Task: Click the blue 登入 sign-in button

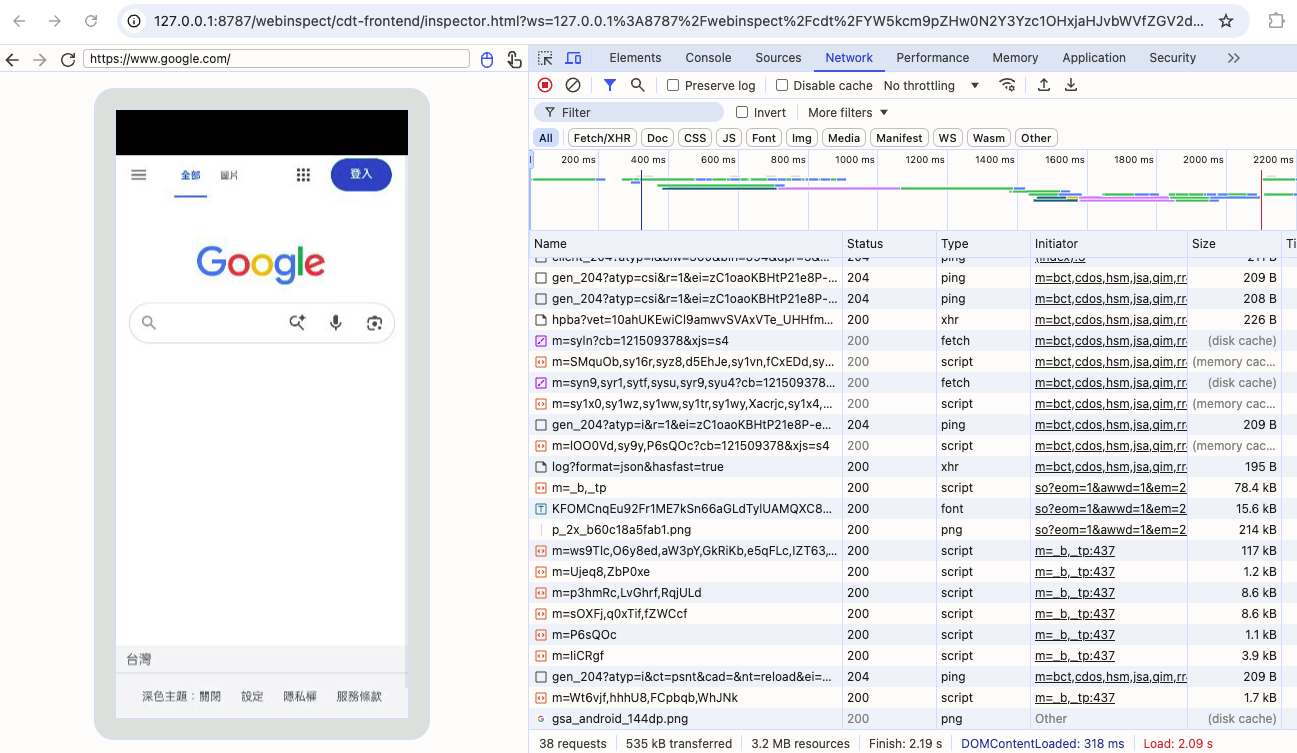Action: tap(361, 174)
